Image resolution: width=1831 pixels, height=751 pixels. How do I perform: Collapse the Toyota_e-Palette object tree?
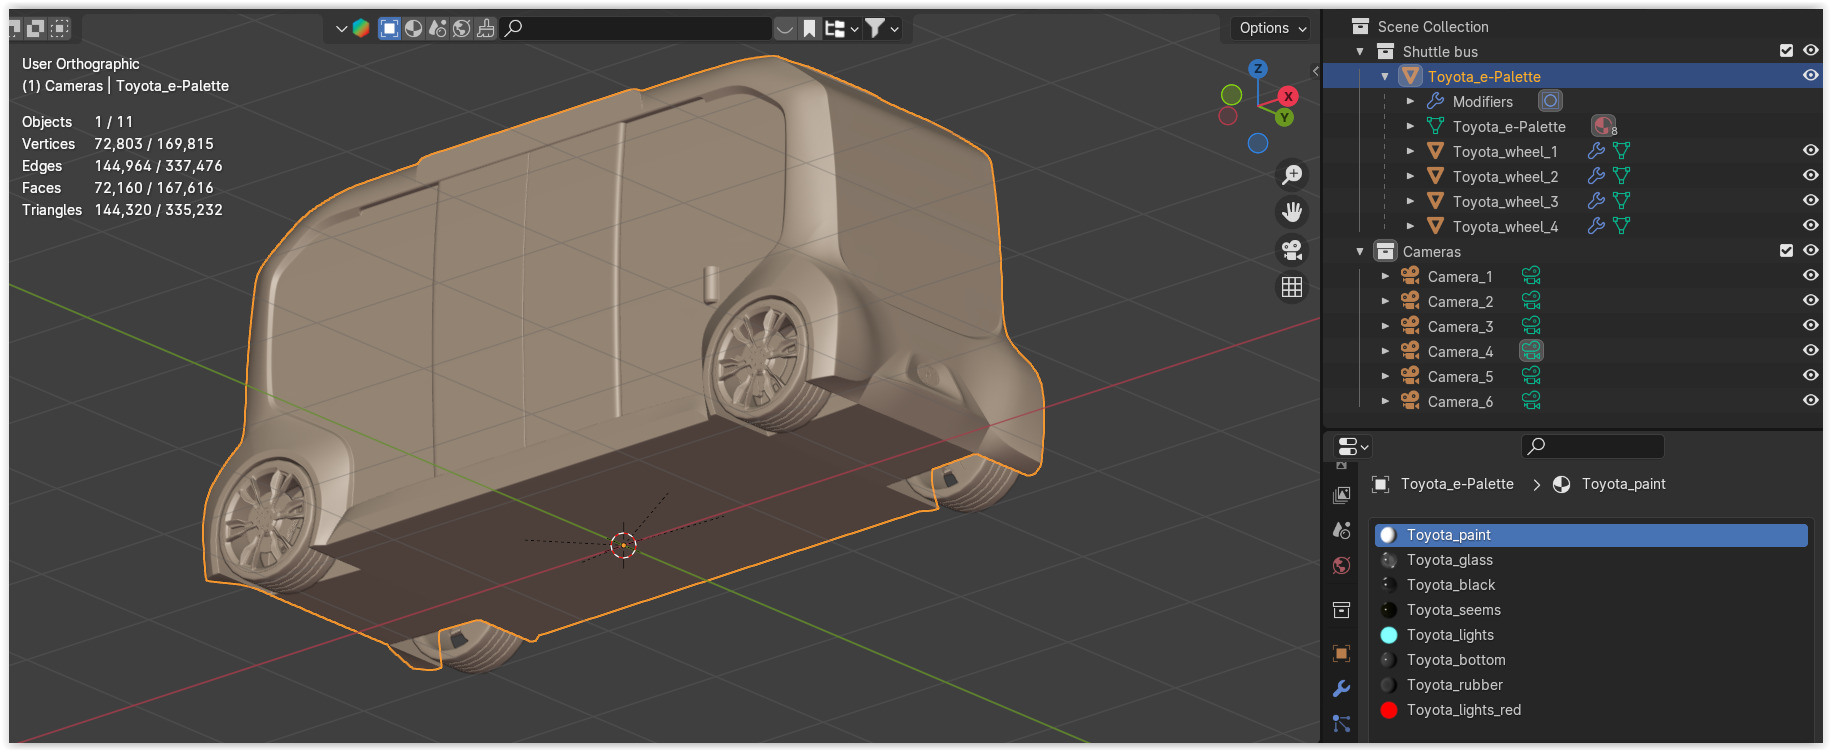1385,77
